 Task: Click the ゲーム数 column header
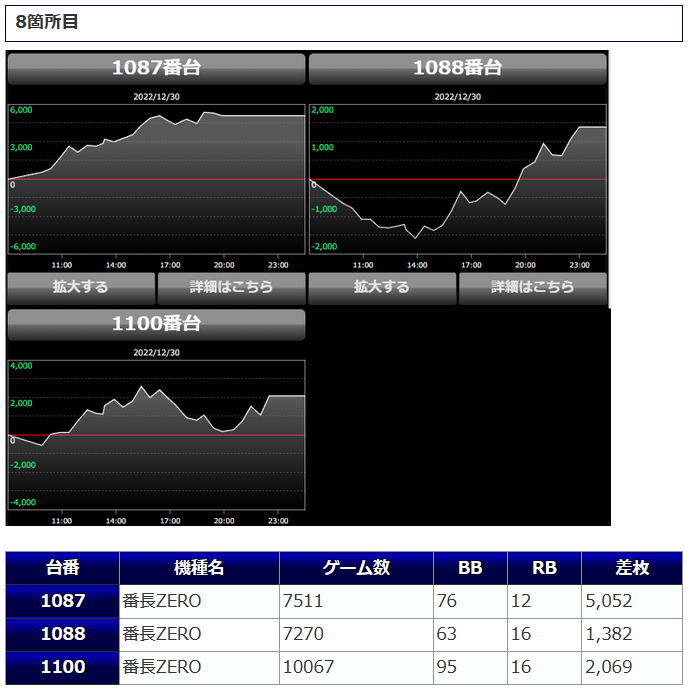coord(357,568)
